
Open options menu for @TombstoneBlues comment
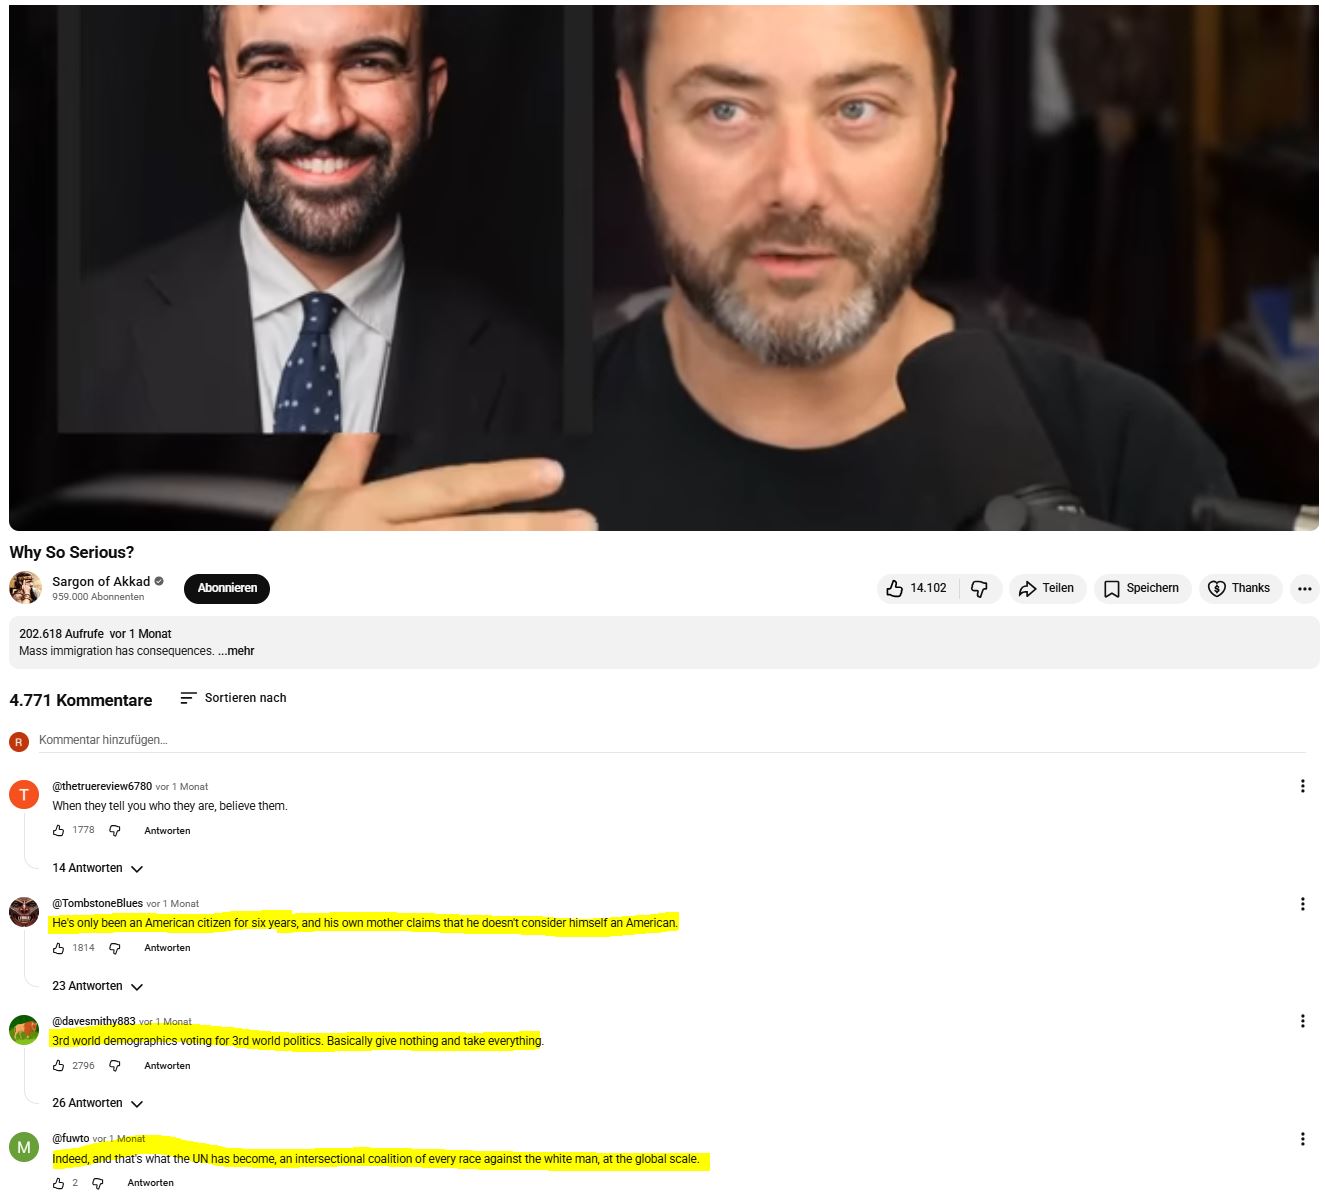click(1302, 904)
